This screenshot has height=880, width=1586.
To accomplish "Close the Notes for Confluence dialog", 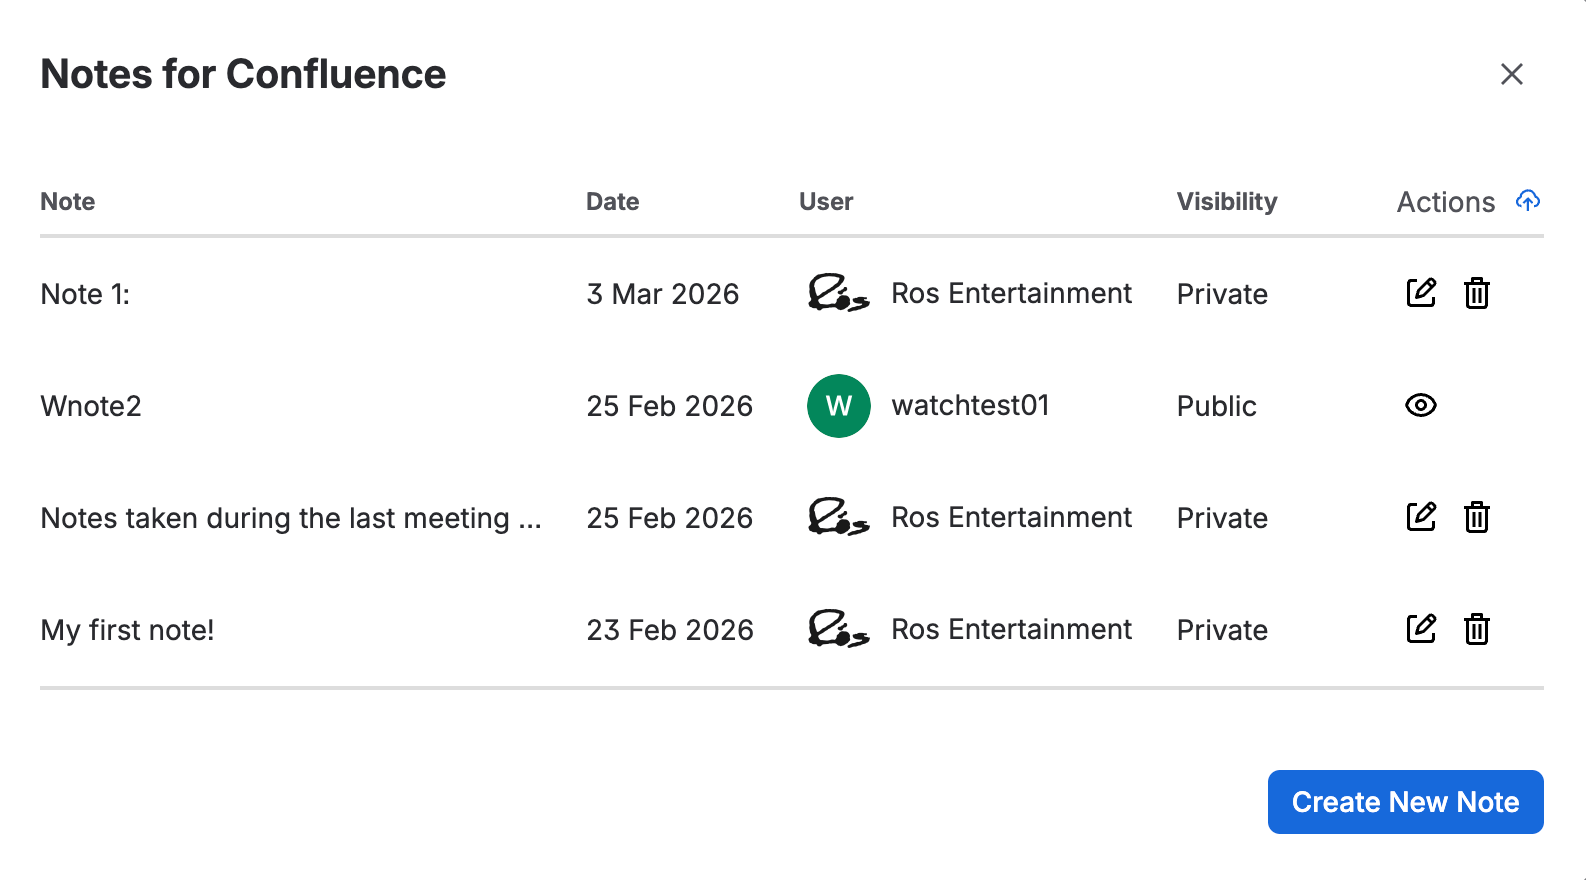I will [x=1512, y=74].
